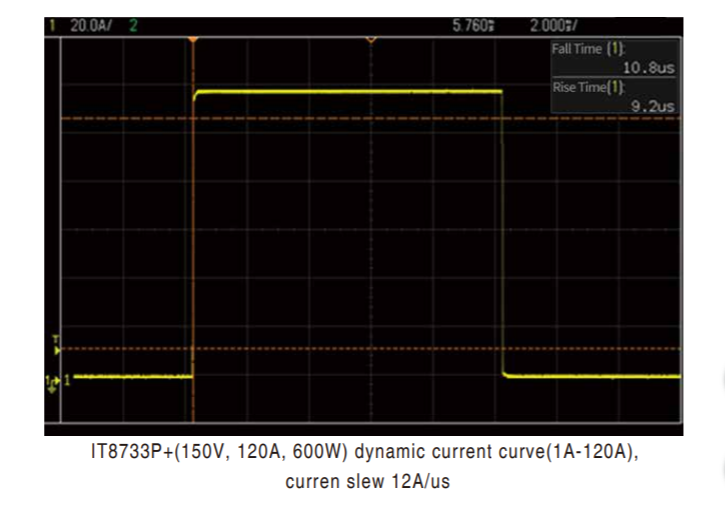Click the 20.0A/ vertical scale readout

point(91,25)
